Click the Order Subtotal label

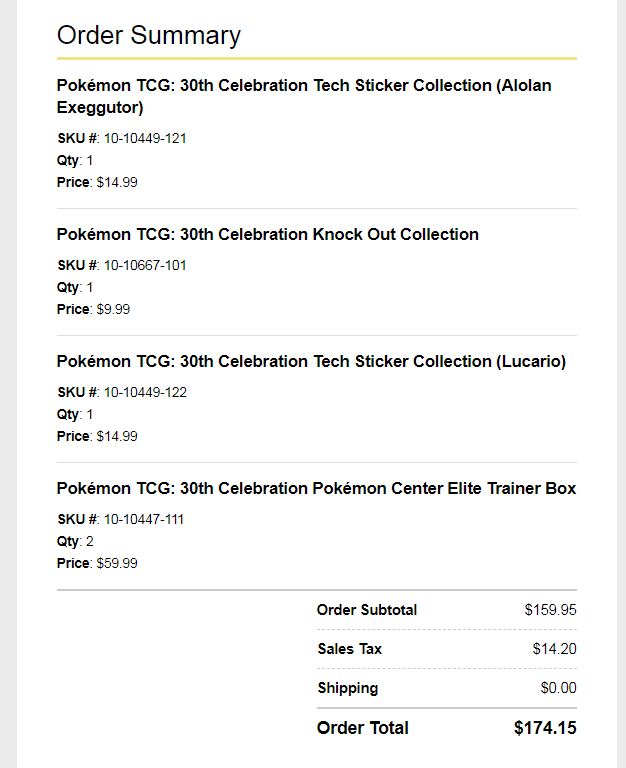click(367, 610)
